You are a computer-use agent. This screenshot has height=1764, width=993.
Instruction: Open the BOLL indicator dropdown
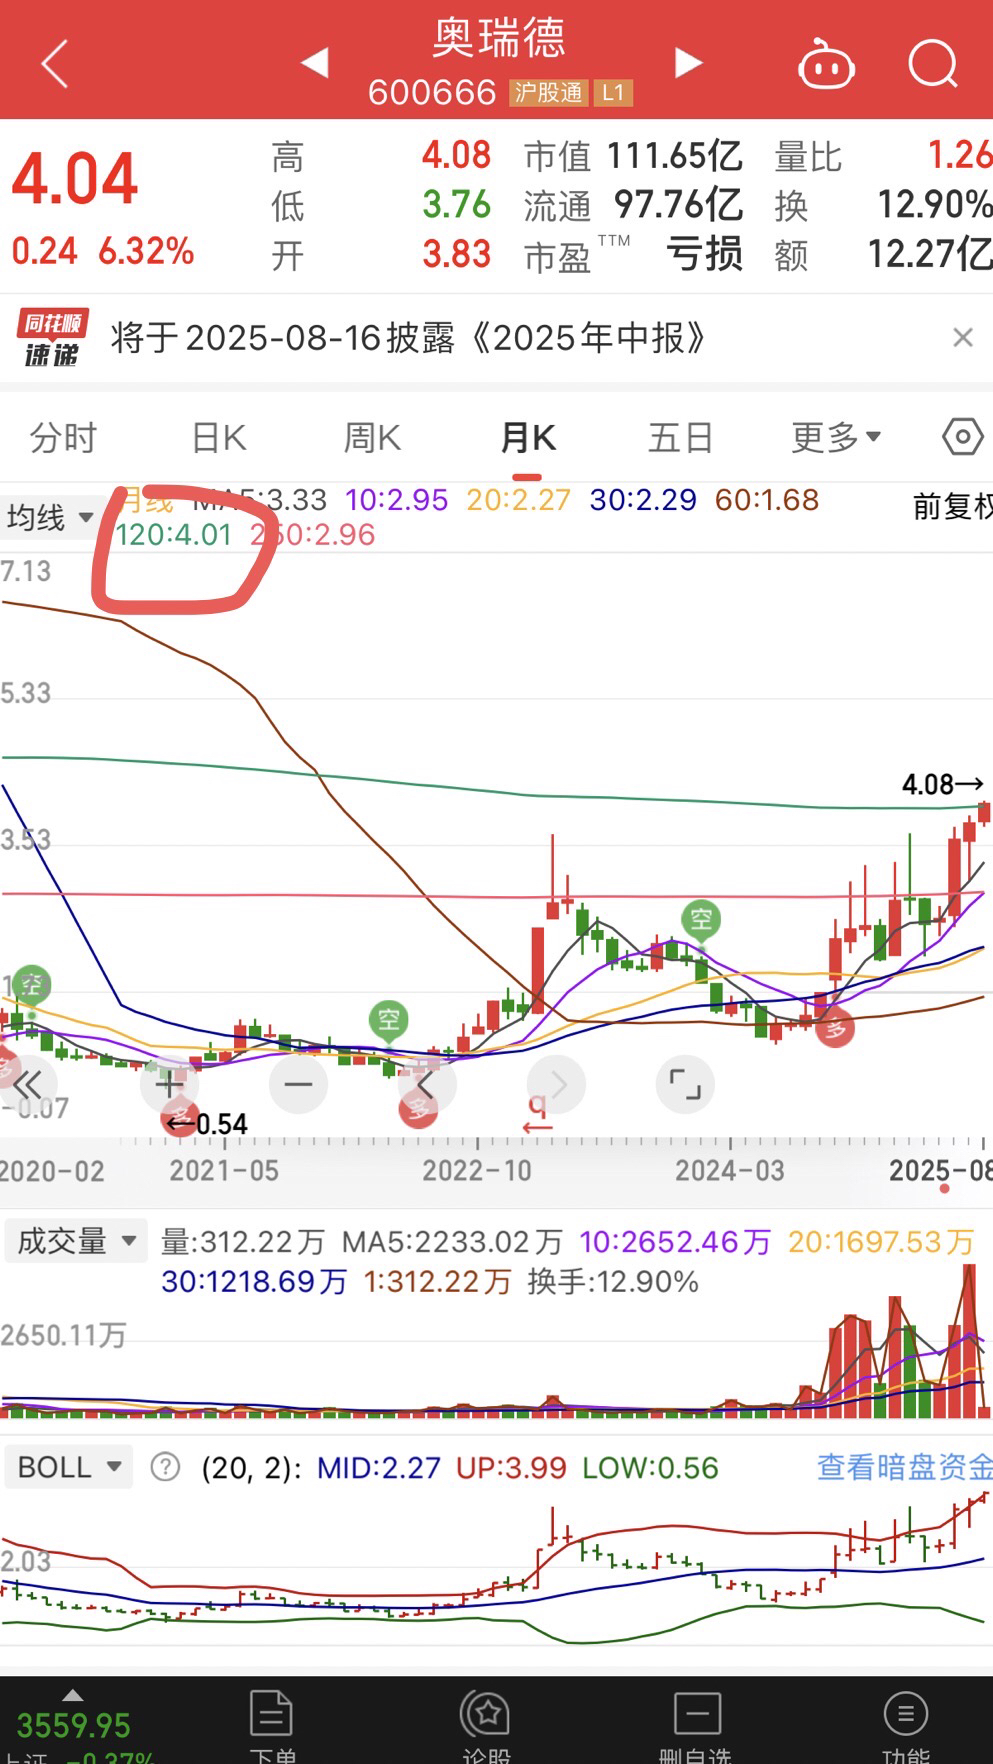coord(69,1467)
